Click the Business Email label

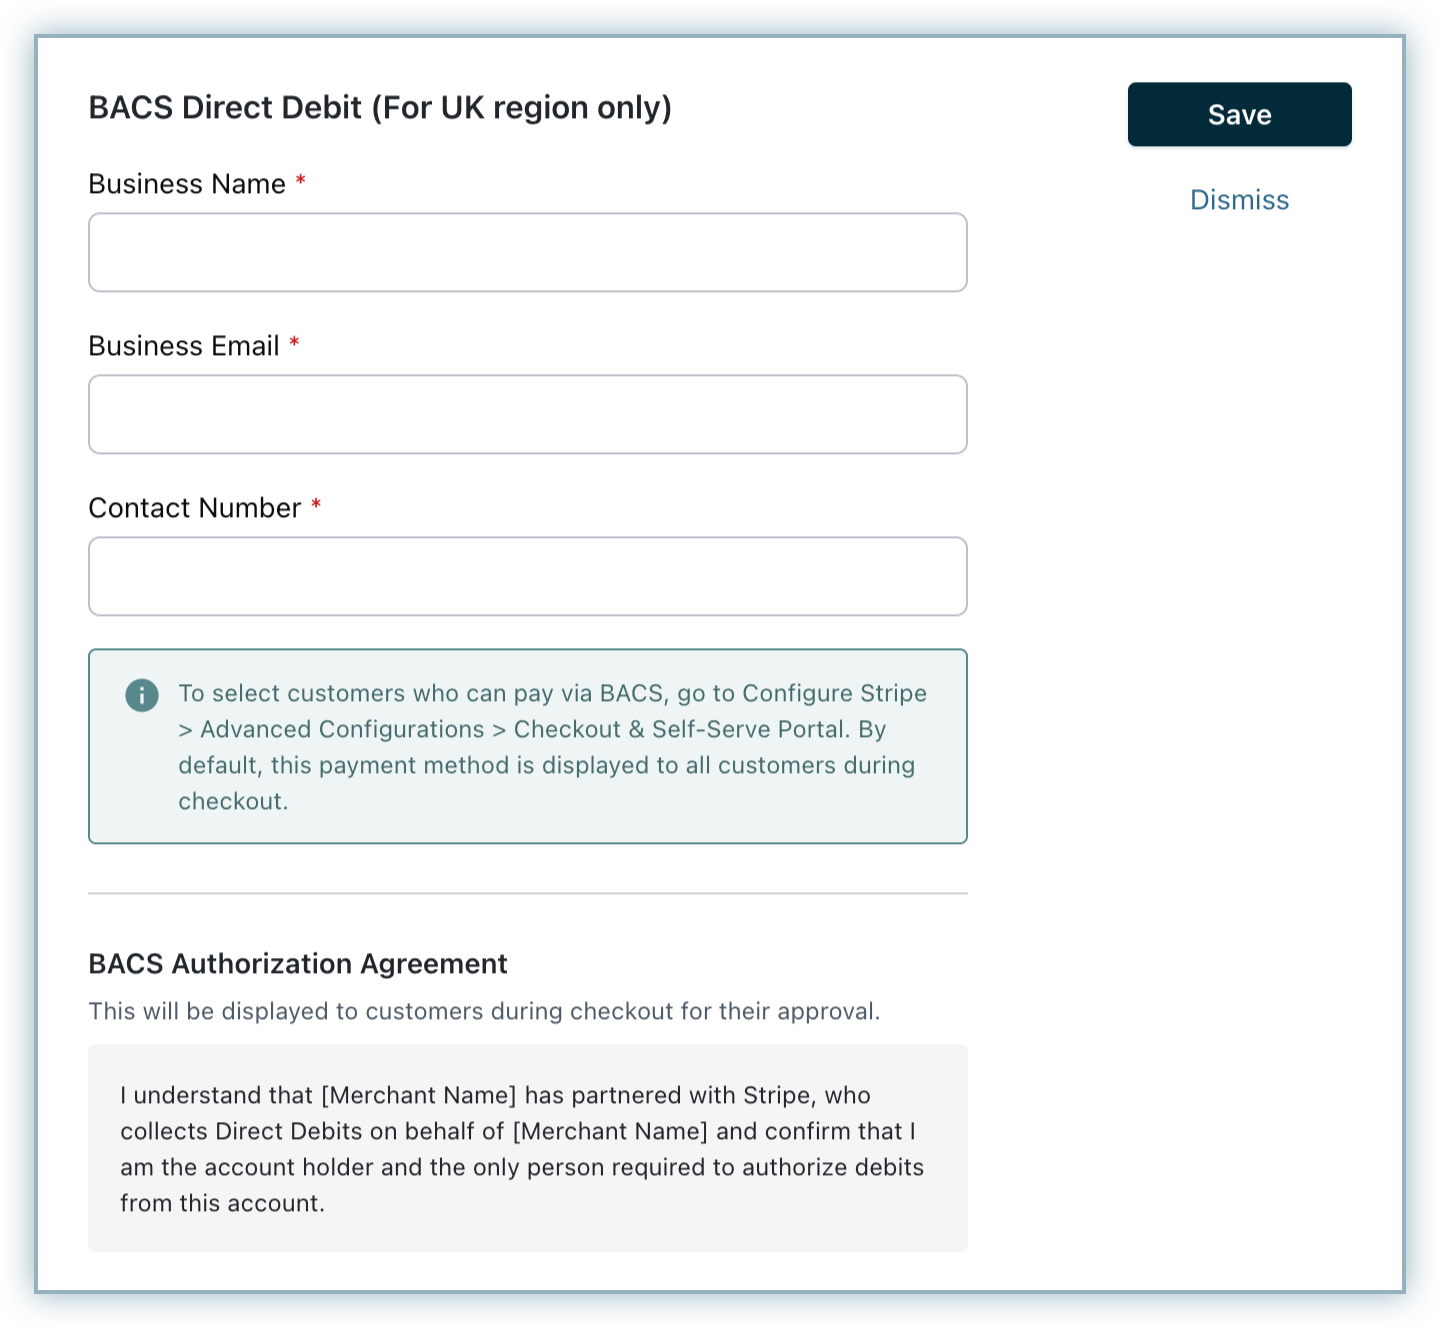point(184,346)
